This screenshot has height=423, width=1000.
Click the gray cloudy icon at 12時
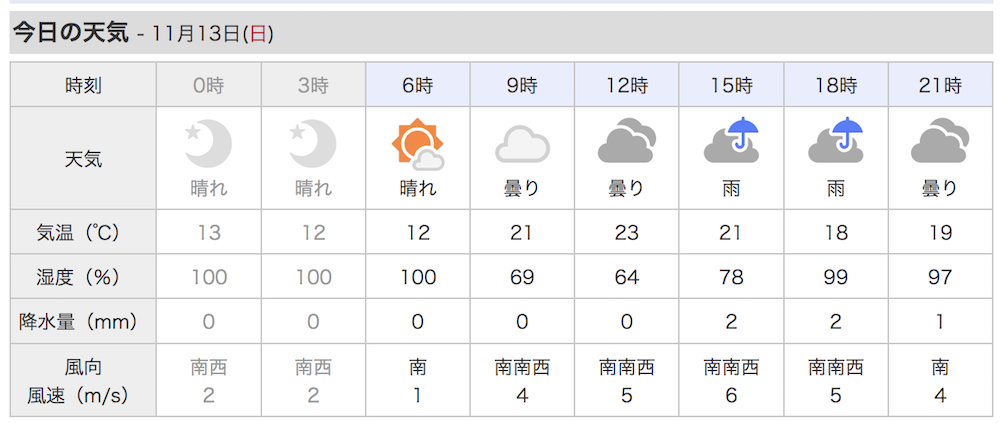tap(626, 140)
